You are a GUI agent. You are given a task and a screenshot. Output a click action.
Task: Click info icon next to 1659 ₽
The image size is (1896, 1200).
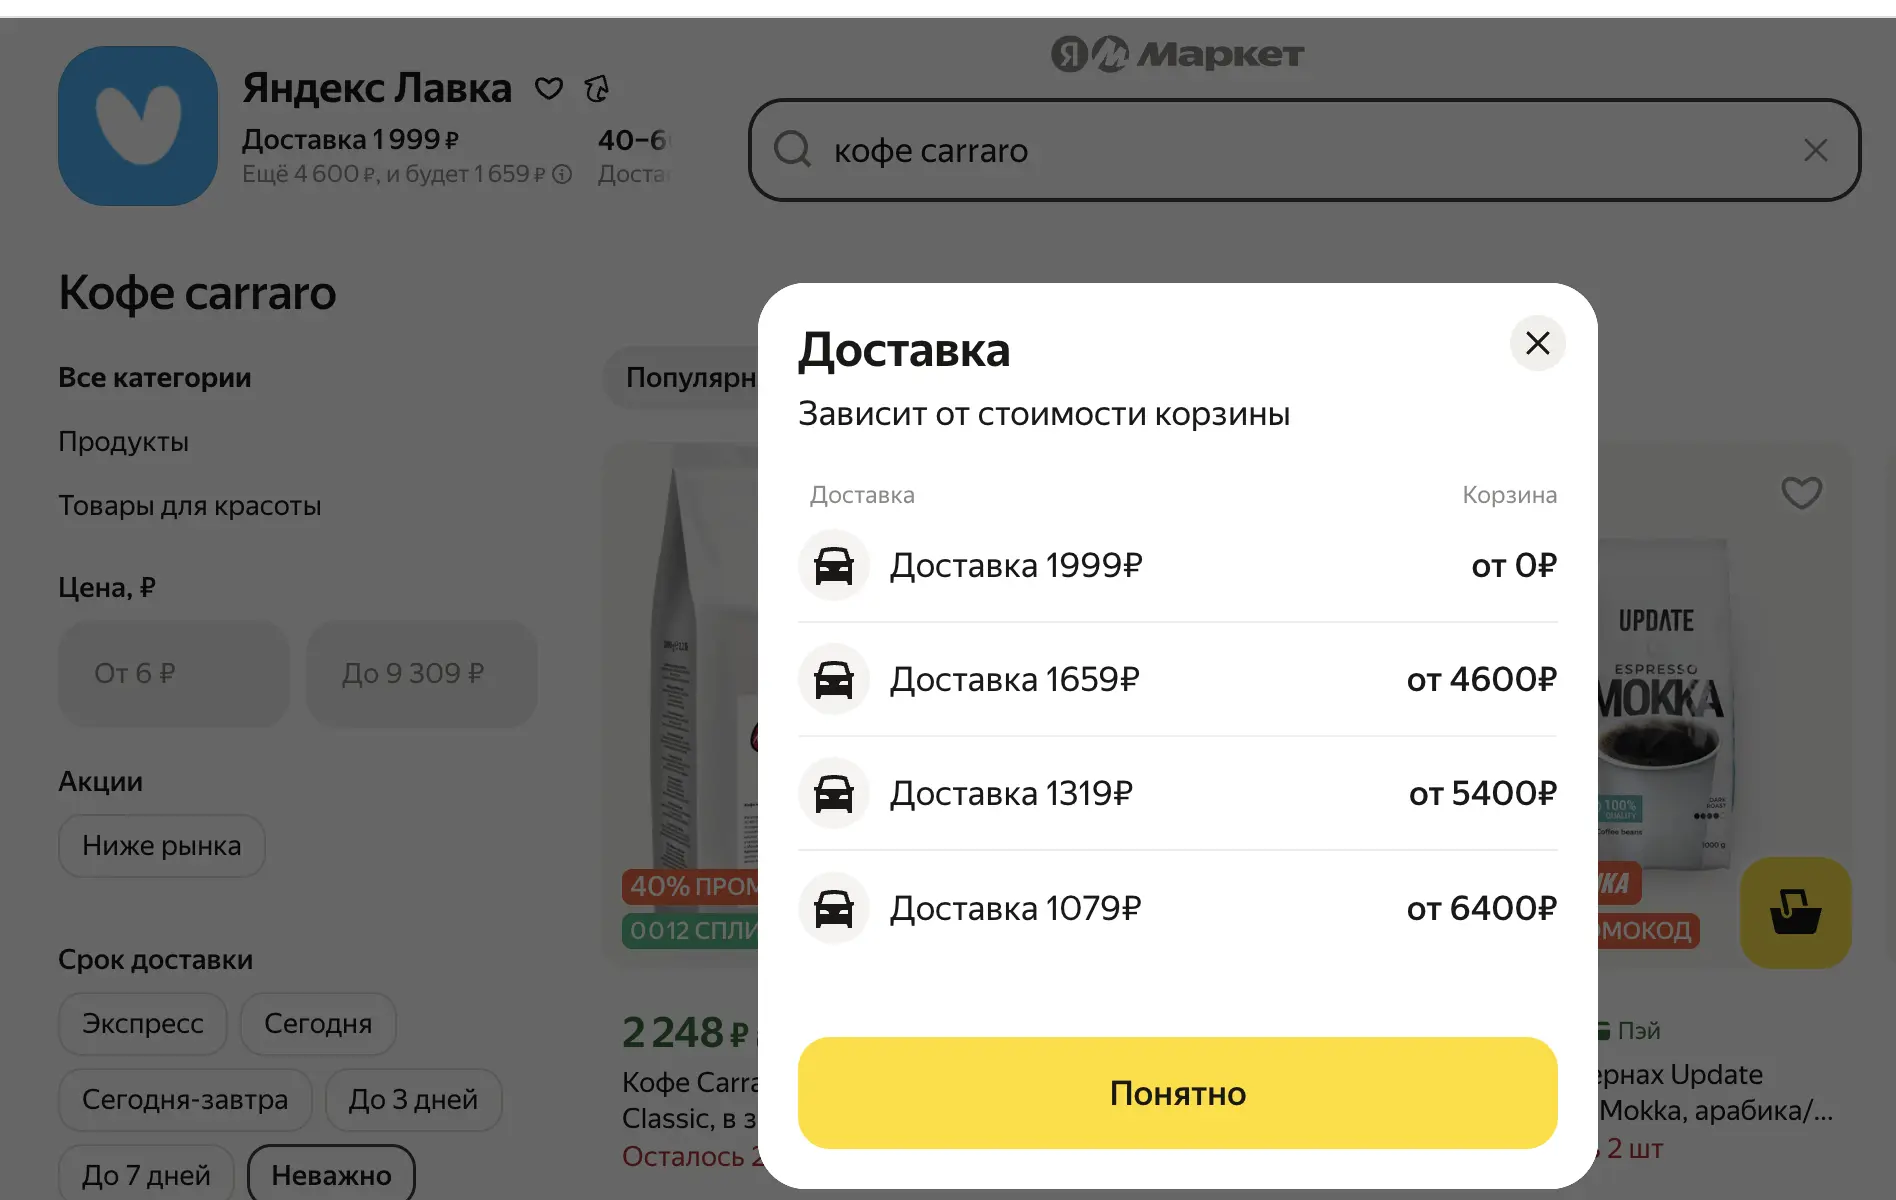coord(562,174)
